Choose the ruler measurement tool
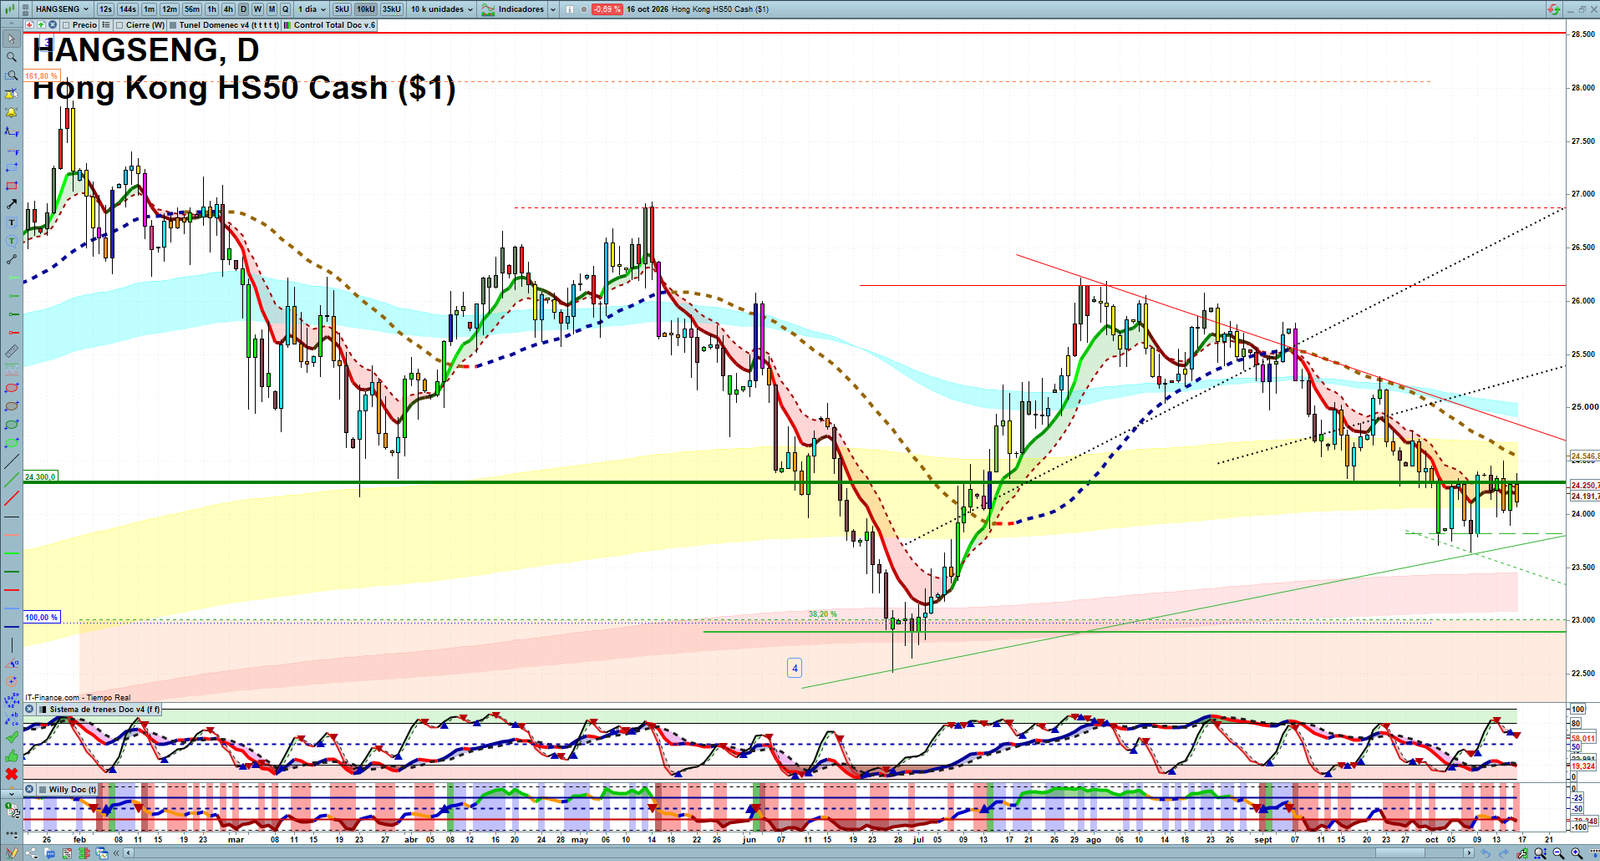The height and width of the screenshot is (861, 1600). point(11,351)
